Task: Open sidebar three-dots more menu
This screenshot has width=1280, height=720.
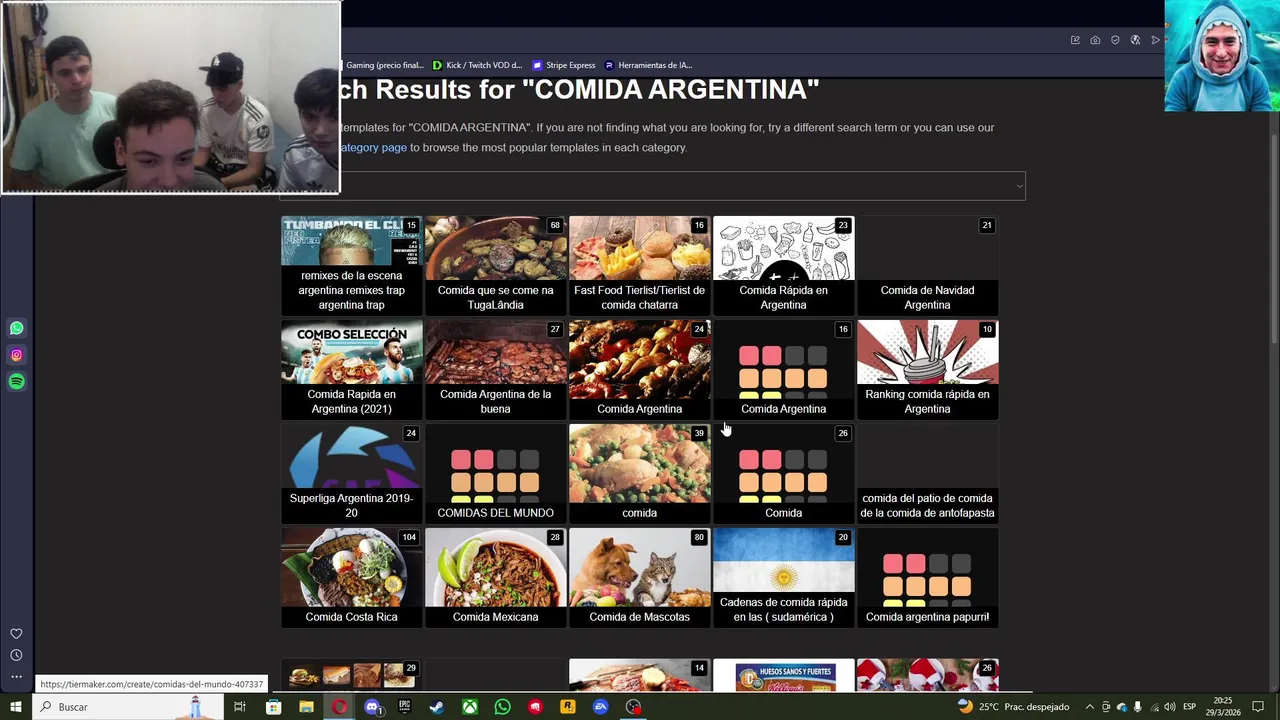Action: 16,677
